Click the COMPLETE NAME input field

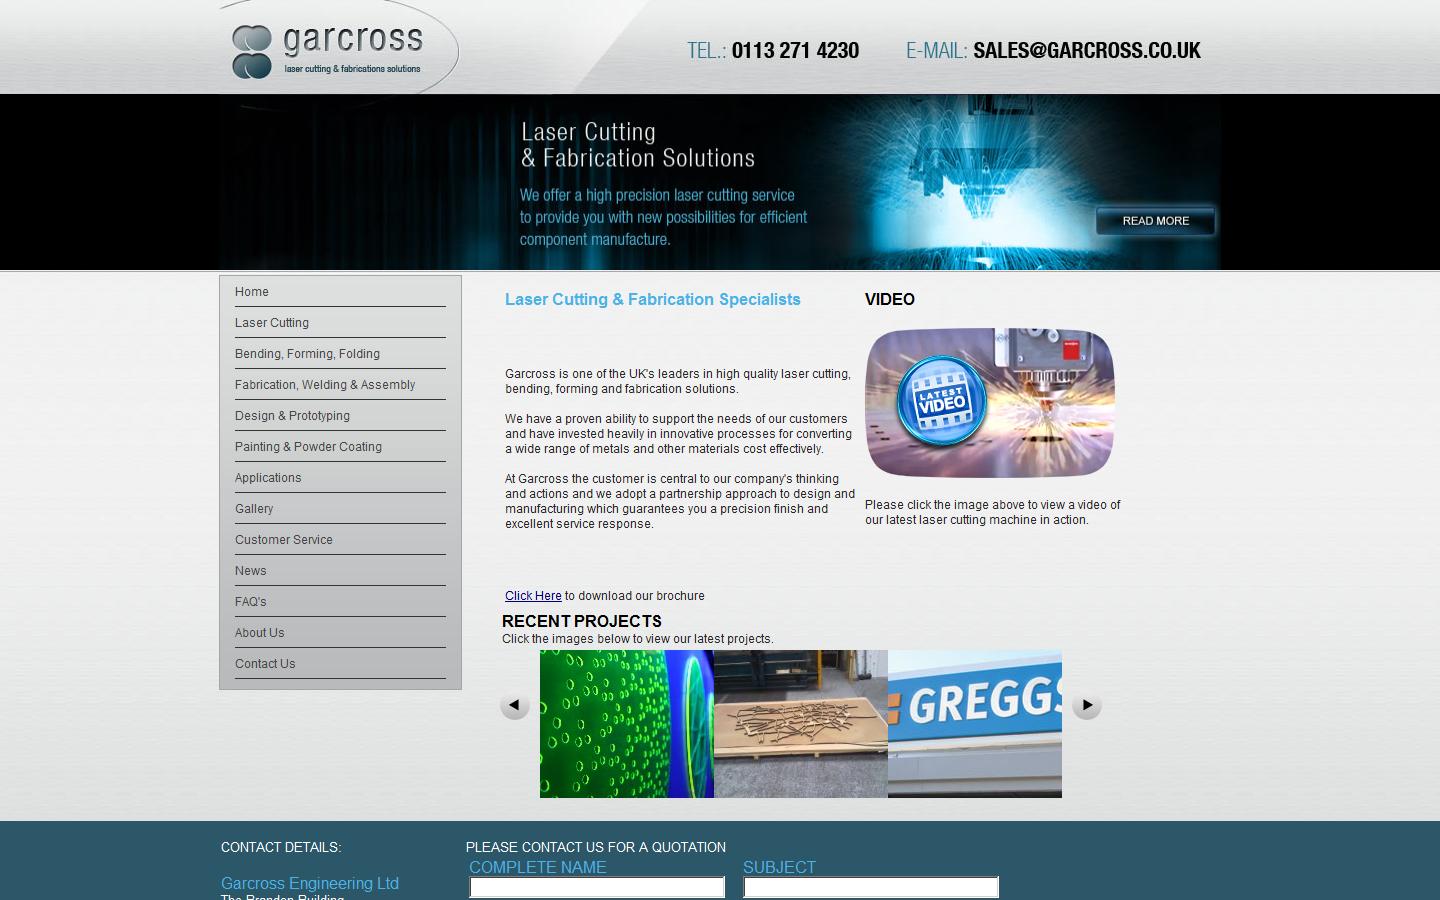596,886
